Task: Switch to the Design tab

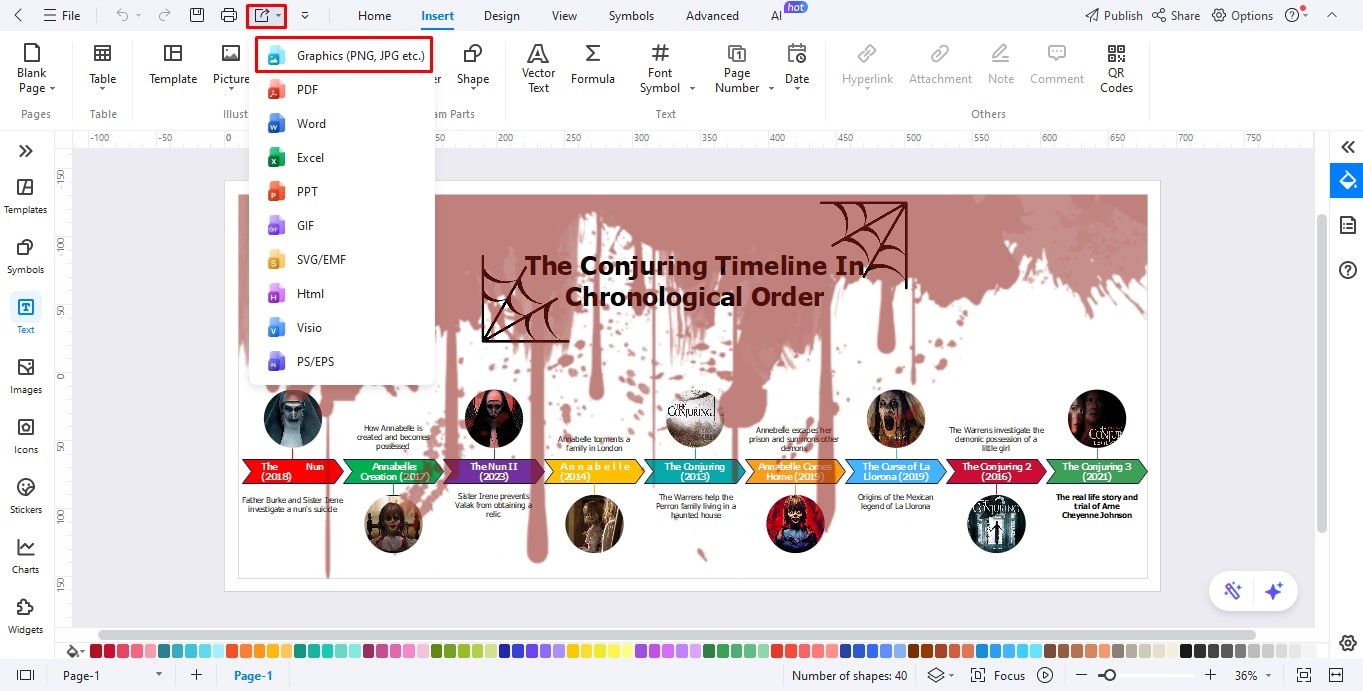Action: tap(501, 15)
